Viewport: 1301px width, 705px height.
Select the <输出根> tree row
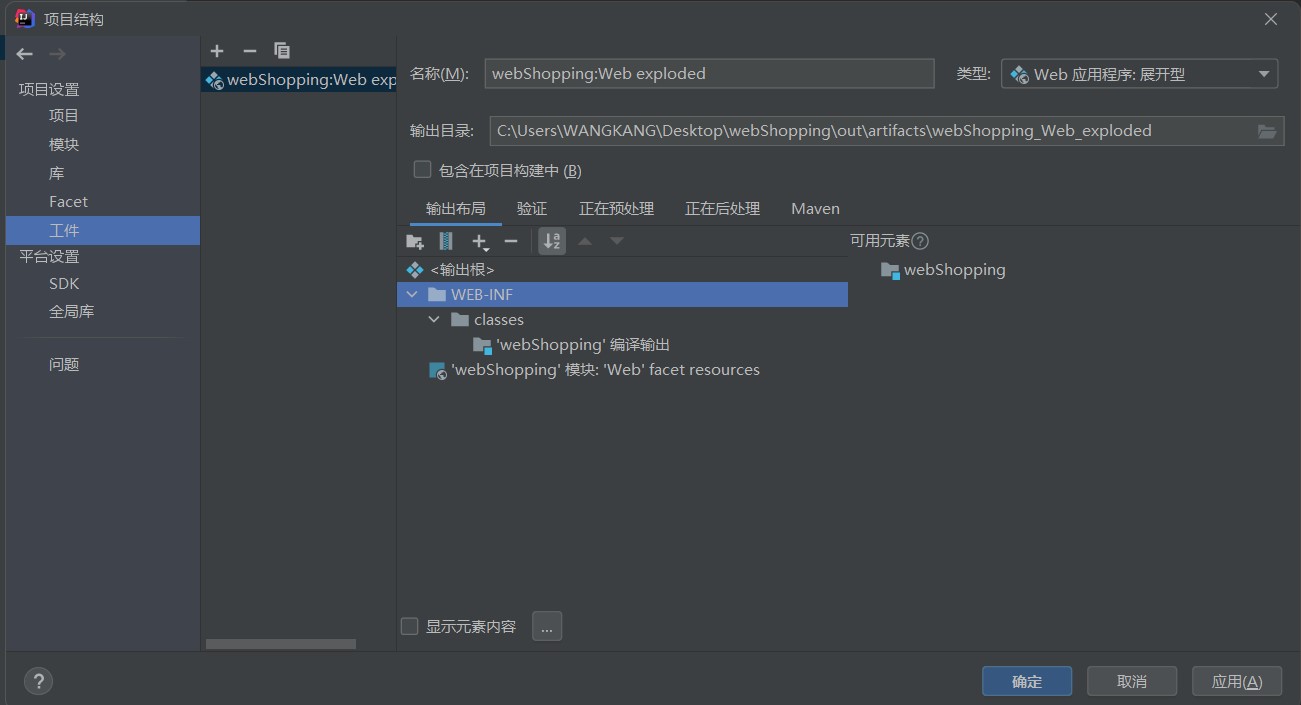point(622,270)
